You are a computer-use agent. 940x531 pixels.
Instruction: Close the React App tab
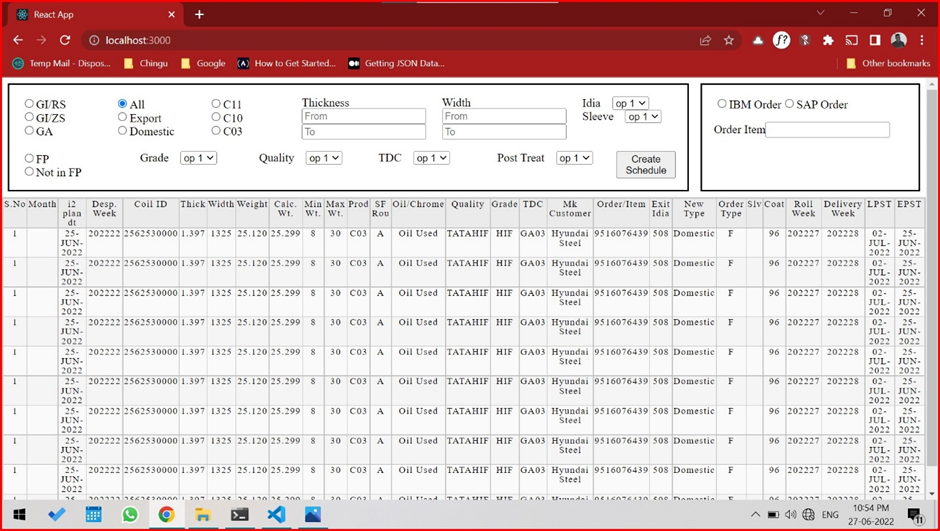point(171,14)
